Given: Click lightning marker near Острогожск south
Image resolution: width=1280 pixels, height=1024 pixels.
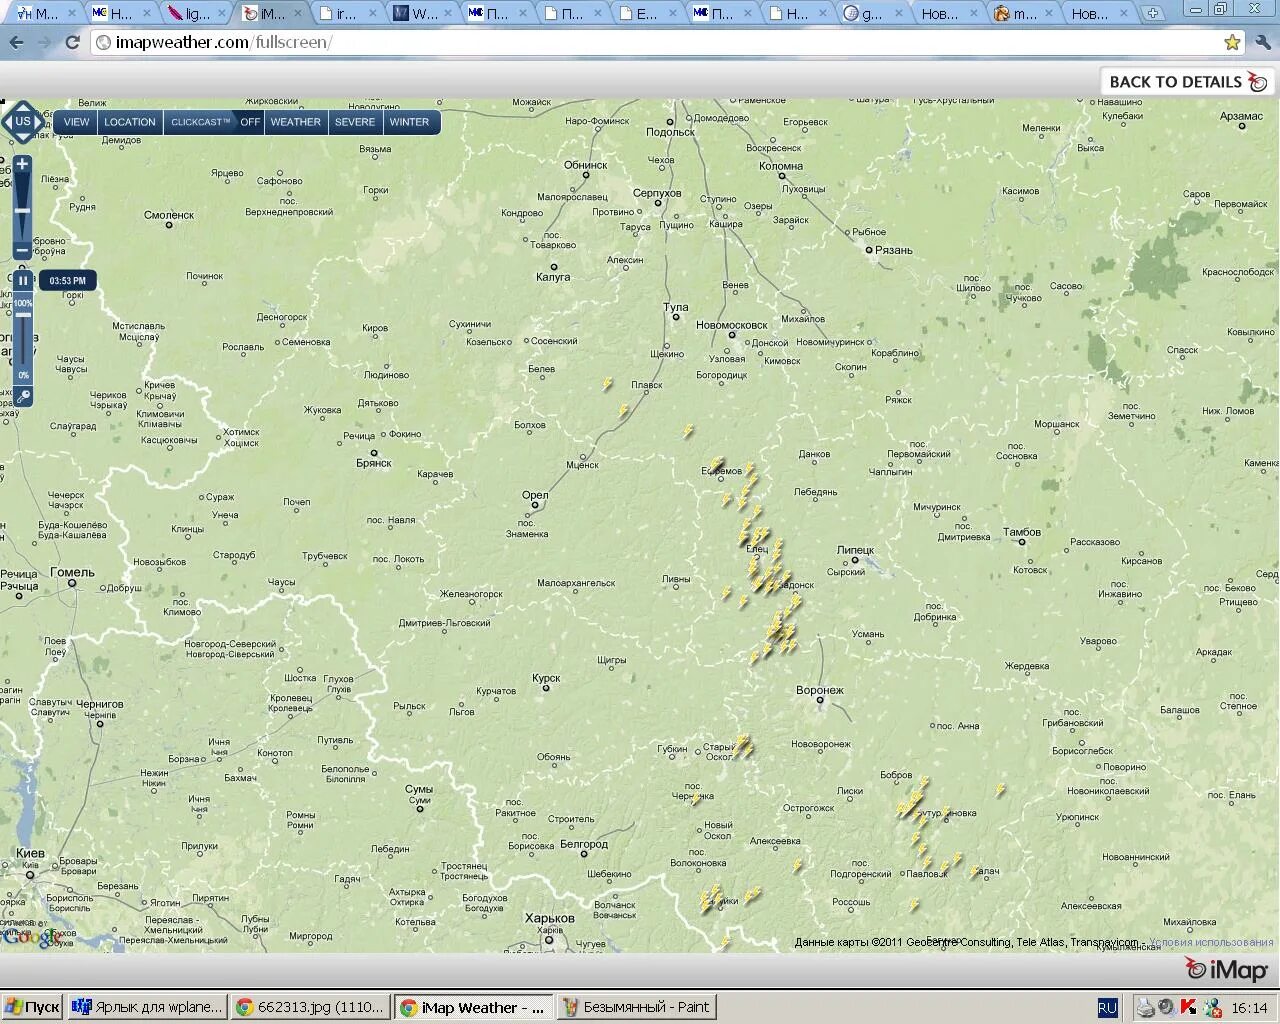Looking at the screenshot, I should coord(797,865).
